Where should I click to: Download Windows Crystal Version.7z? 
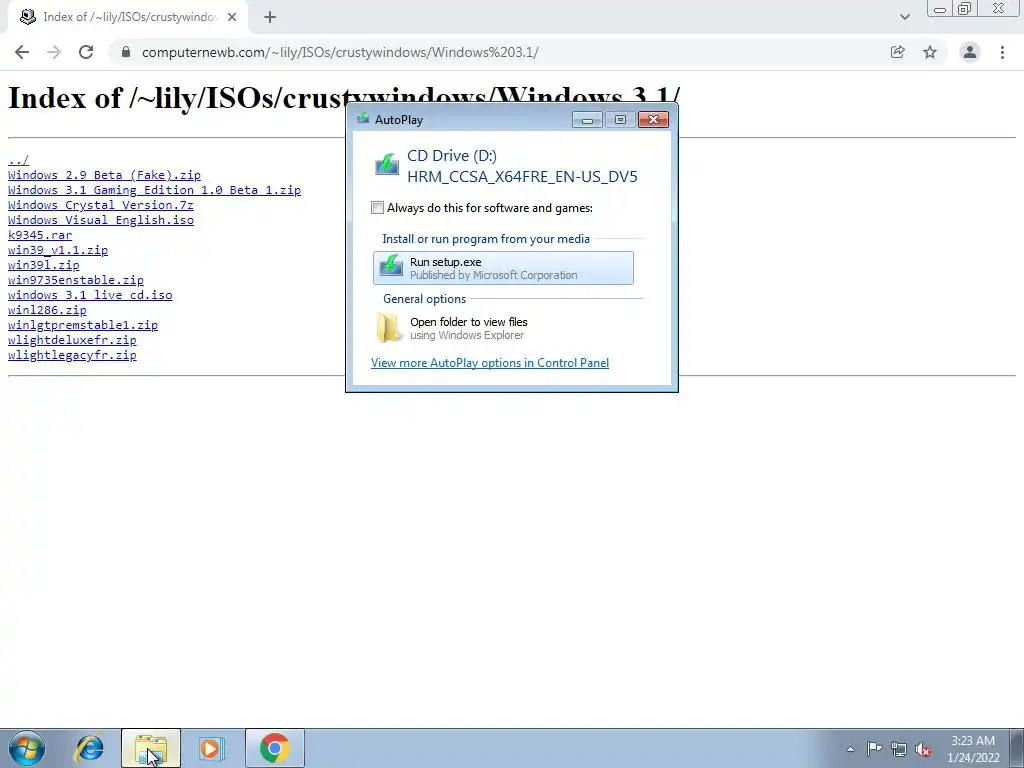[x=101, y=205]
